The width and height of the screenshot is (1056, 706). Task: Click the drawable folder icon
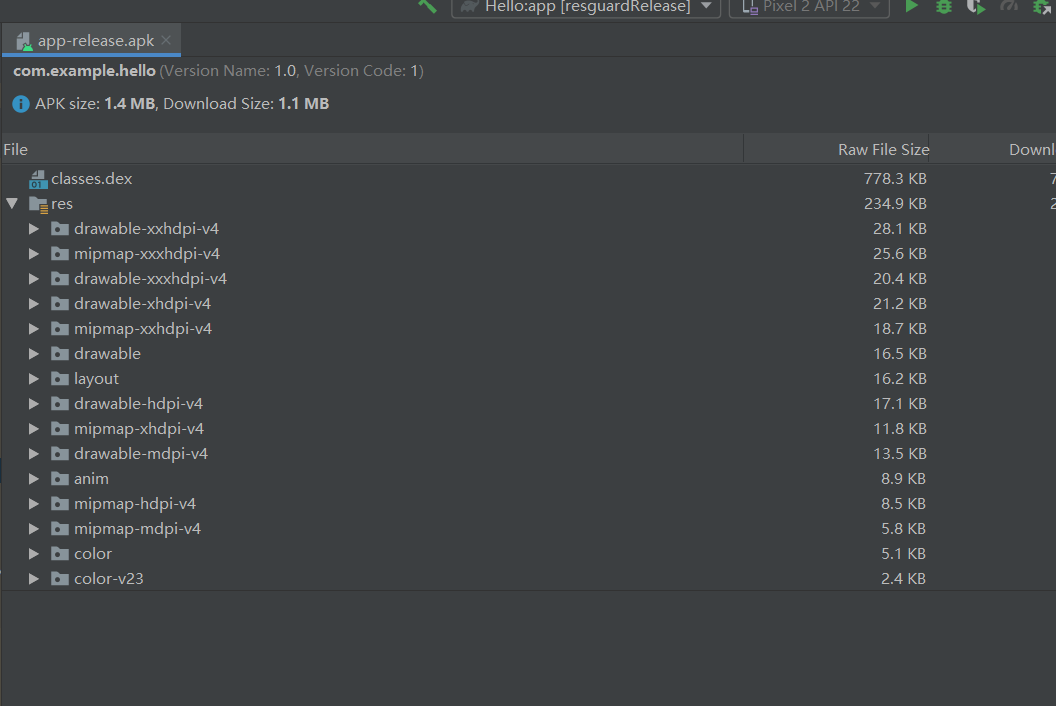pyautogui.click(x=60, y=354)
